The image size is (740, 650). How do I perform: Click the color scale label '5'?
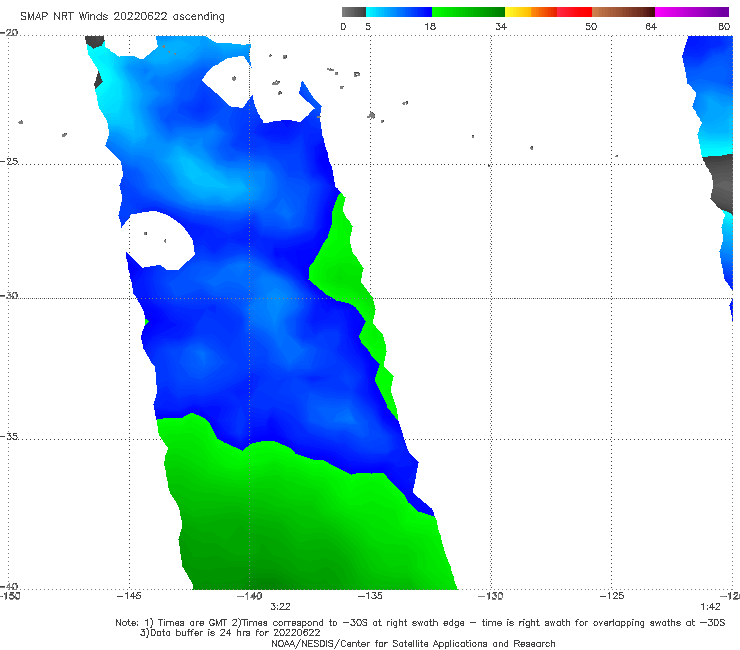click(368, 26)
